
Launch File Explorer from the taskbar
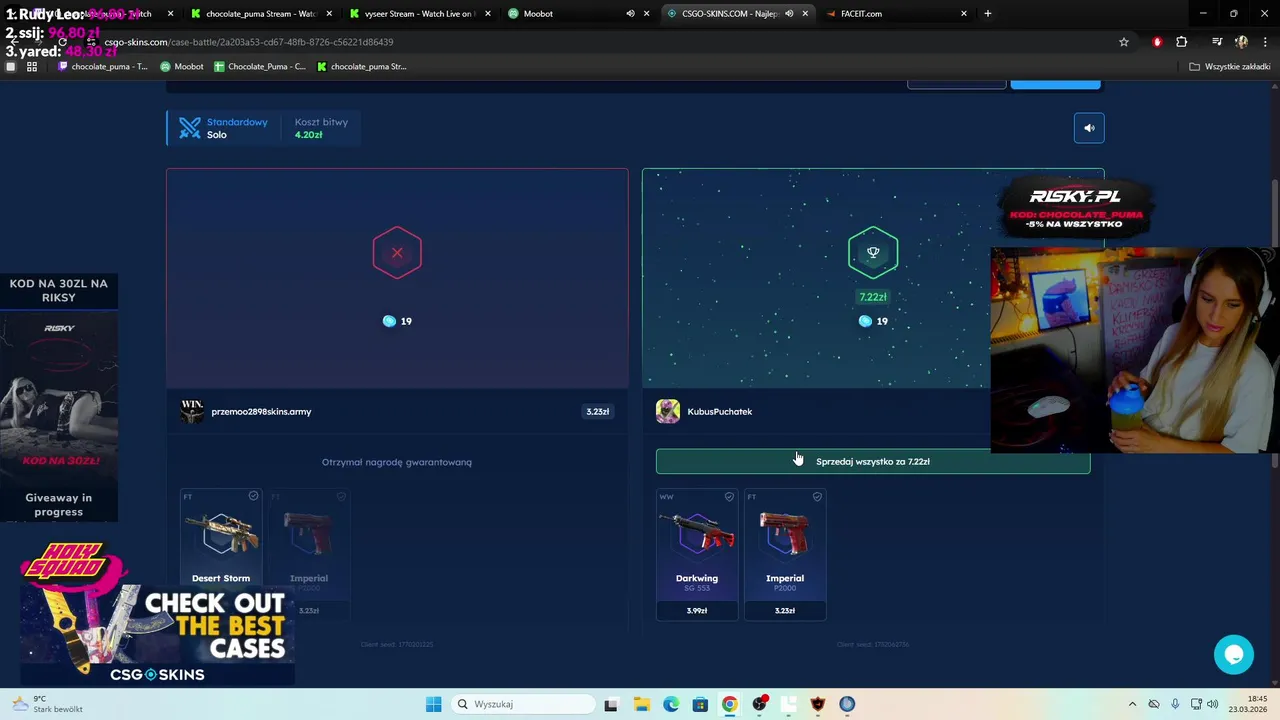pos(641,704)
